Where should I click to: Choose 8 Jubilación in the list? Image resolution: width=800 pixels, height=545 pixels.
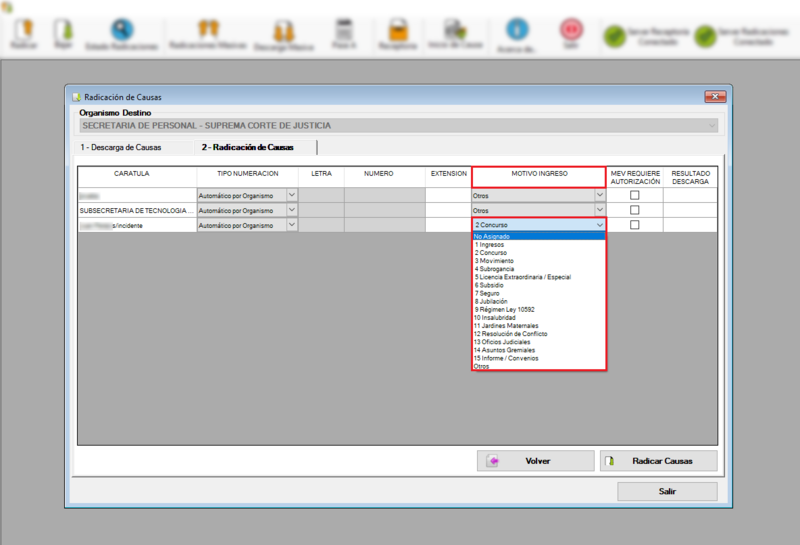point(539,302)
